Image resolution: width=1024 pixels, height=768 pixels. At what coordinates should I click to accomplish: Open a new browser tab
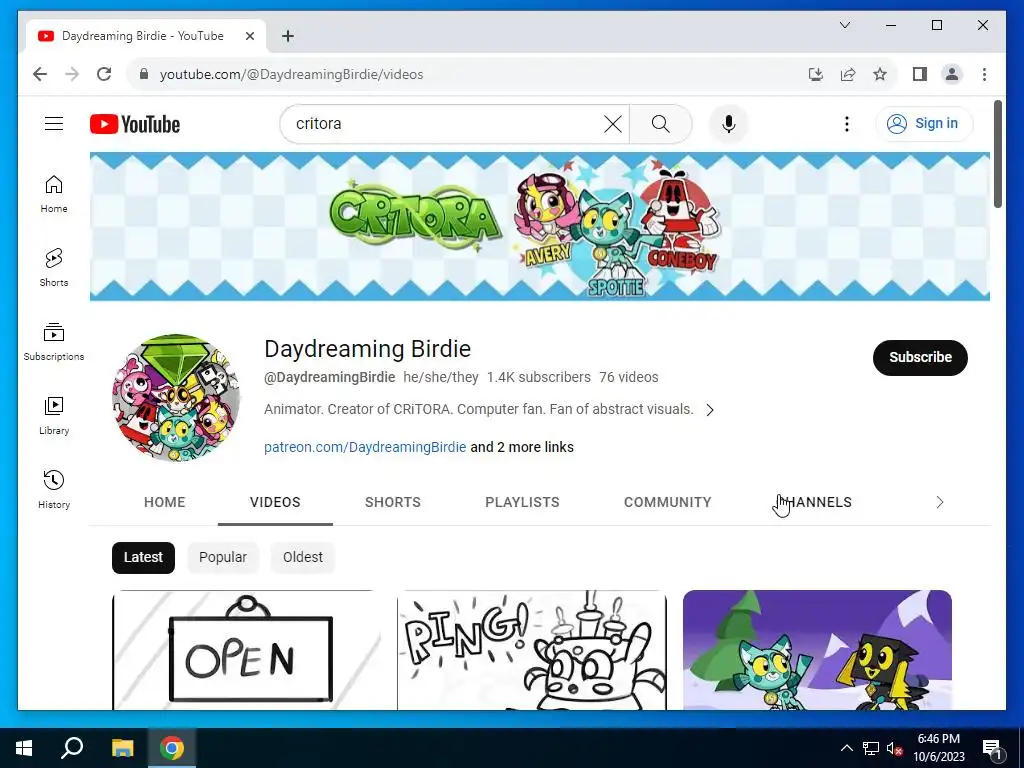point(288,36)
